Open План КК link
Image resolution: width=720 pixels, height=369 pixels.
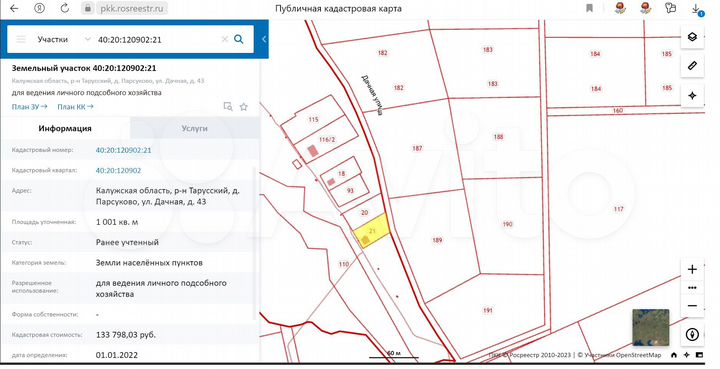click(x=75, y=106)
